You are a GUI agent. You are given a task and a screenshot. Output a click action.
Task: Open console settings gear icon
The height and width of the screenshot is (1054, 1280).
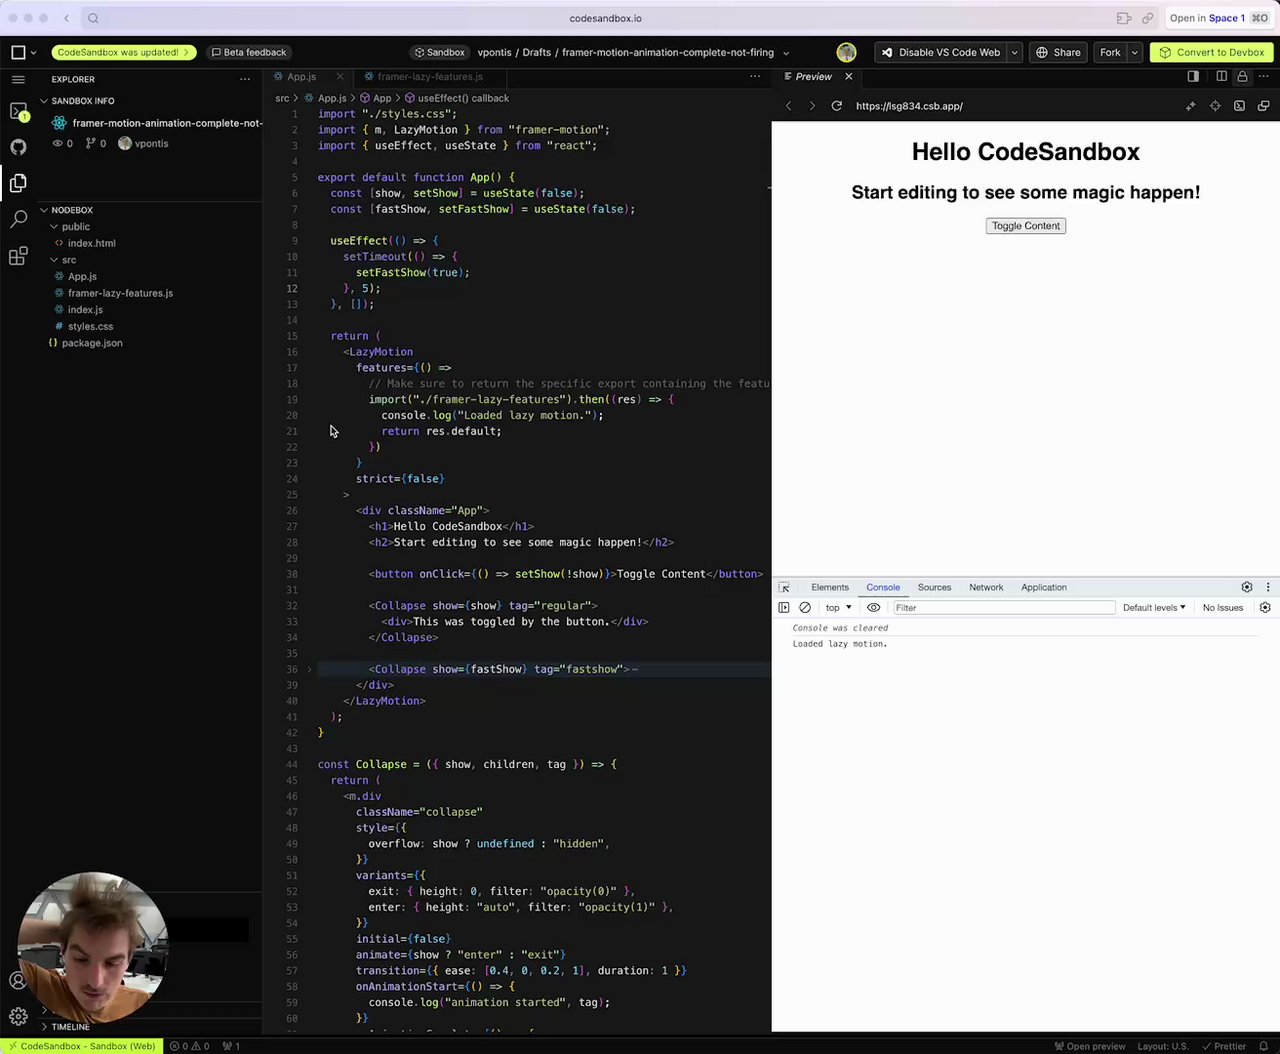pos(1265,608)
